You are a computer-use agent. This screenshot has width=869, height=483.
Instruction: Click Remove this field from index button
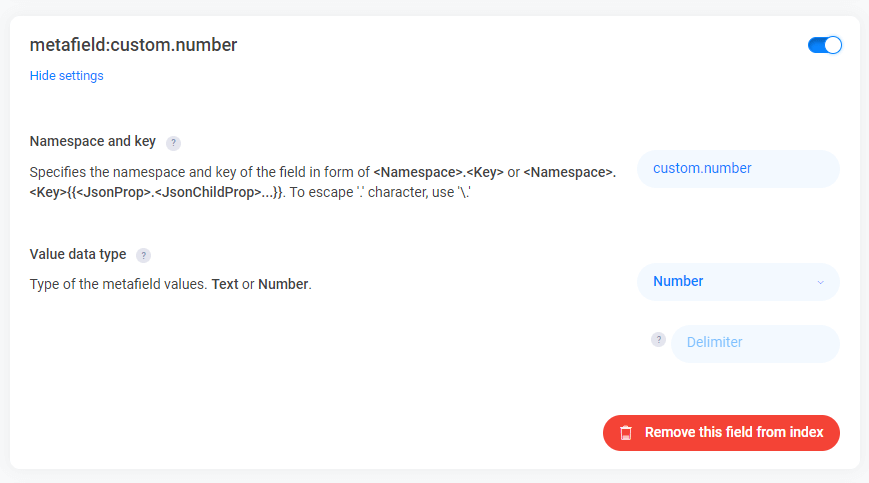pos(721,433)
